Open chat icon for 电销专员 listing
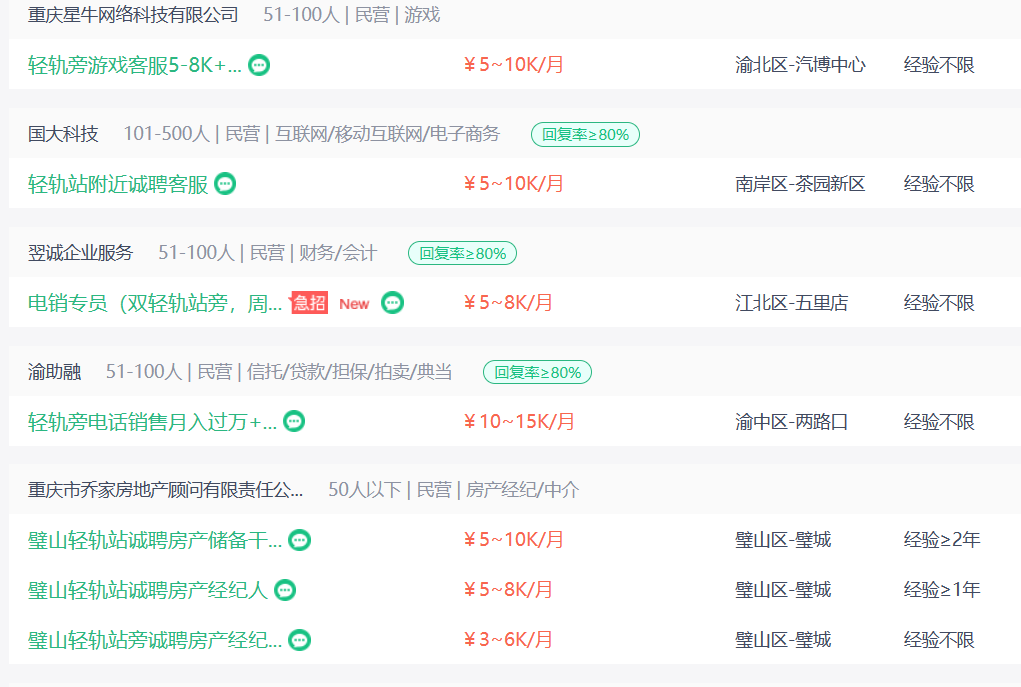Image resolution: width=1021 pixels, height=687 pixels. click(393, 303)
